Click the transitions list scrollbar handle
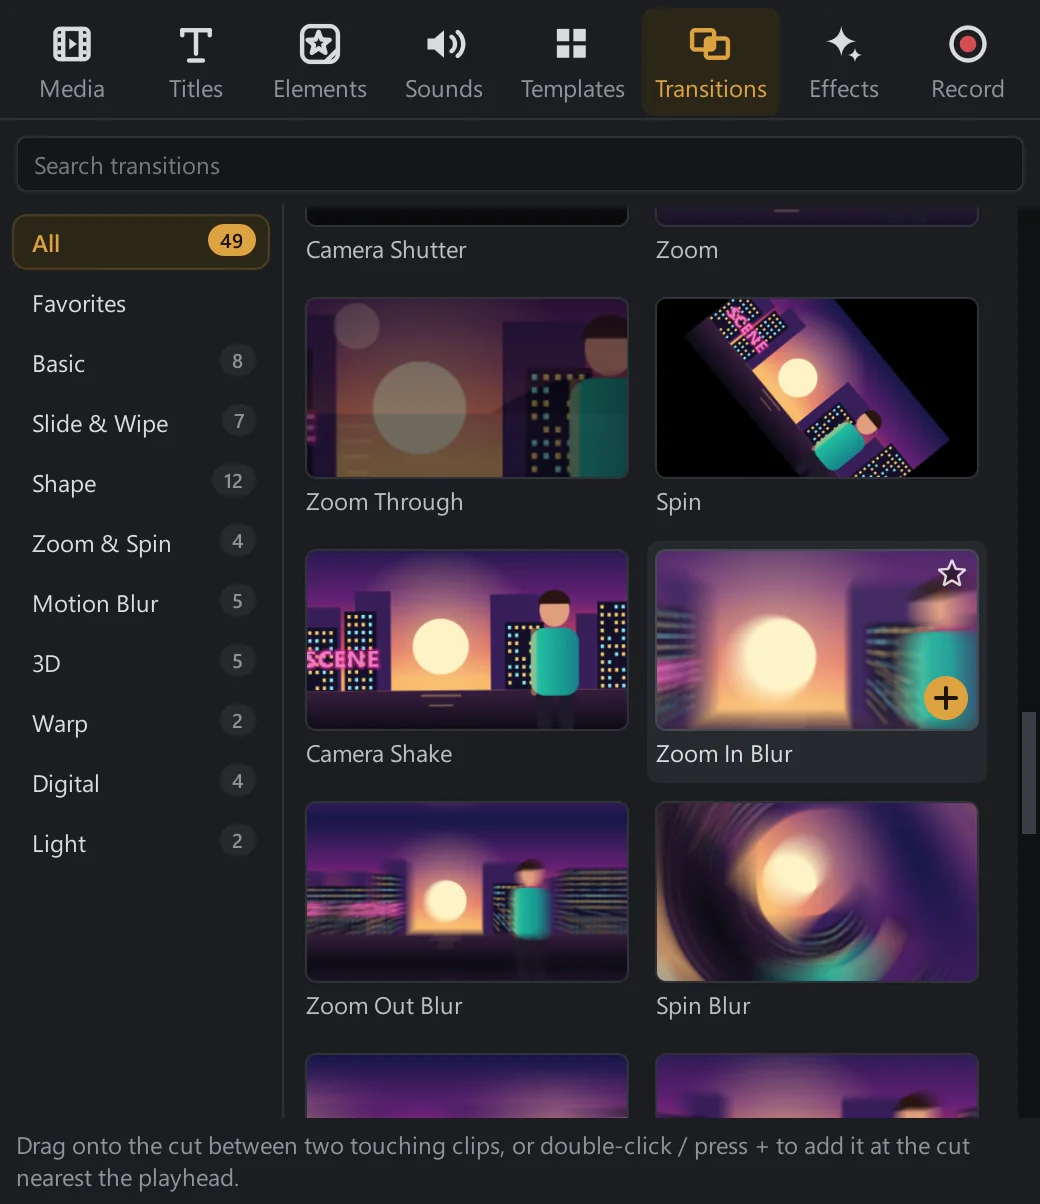Viewport: 1040px width, 1204px height. 1028,773
